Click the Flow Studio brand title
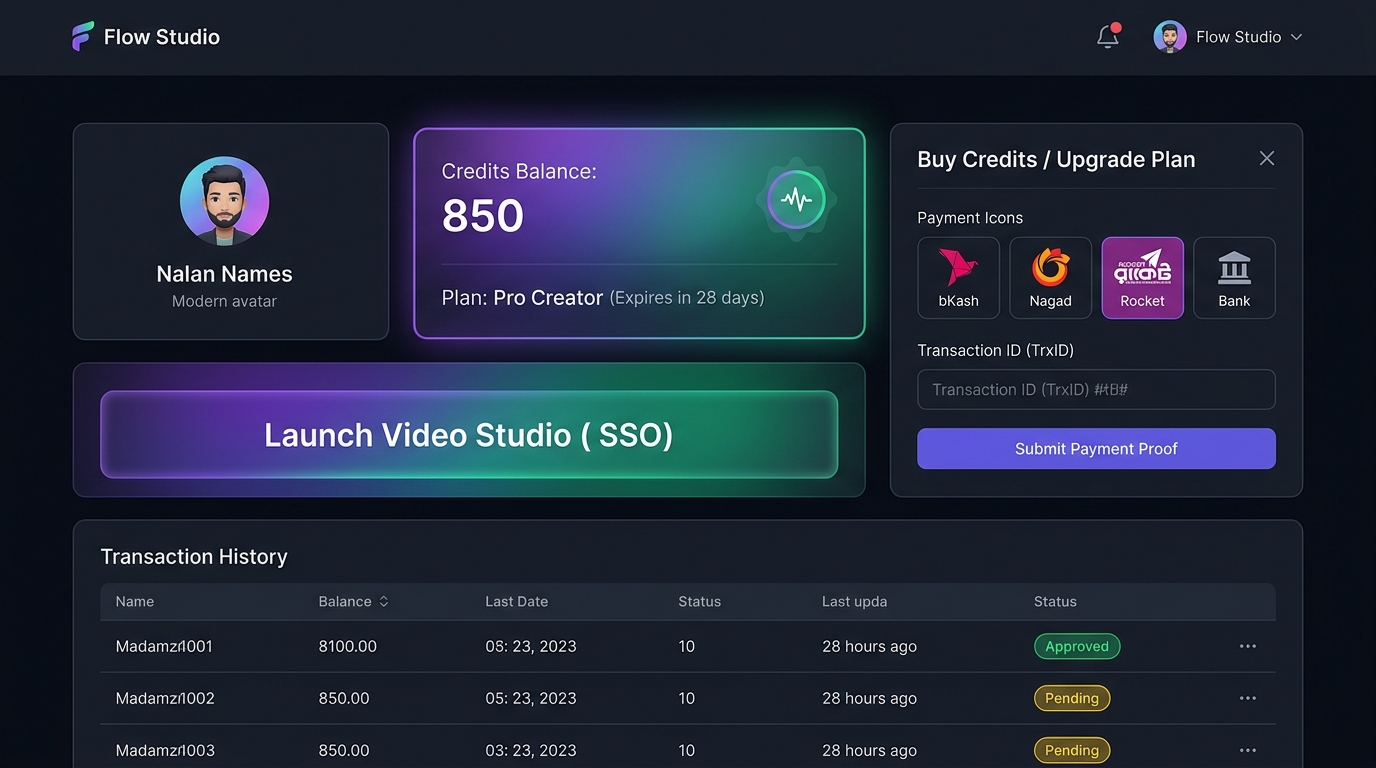The image size is (1376, 768). (162, 37)
